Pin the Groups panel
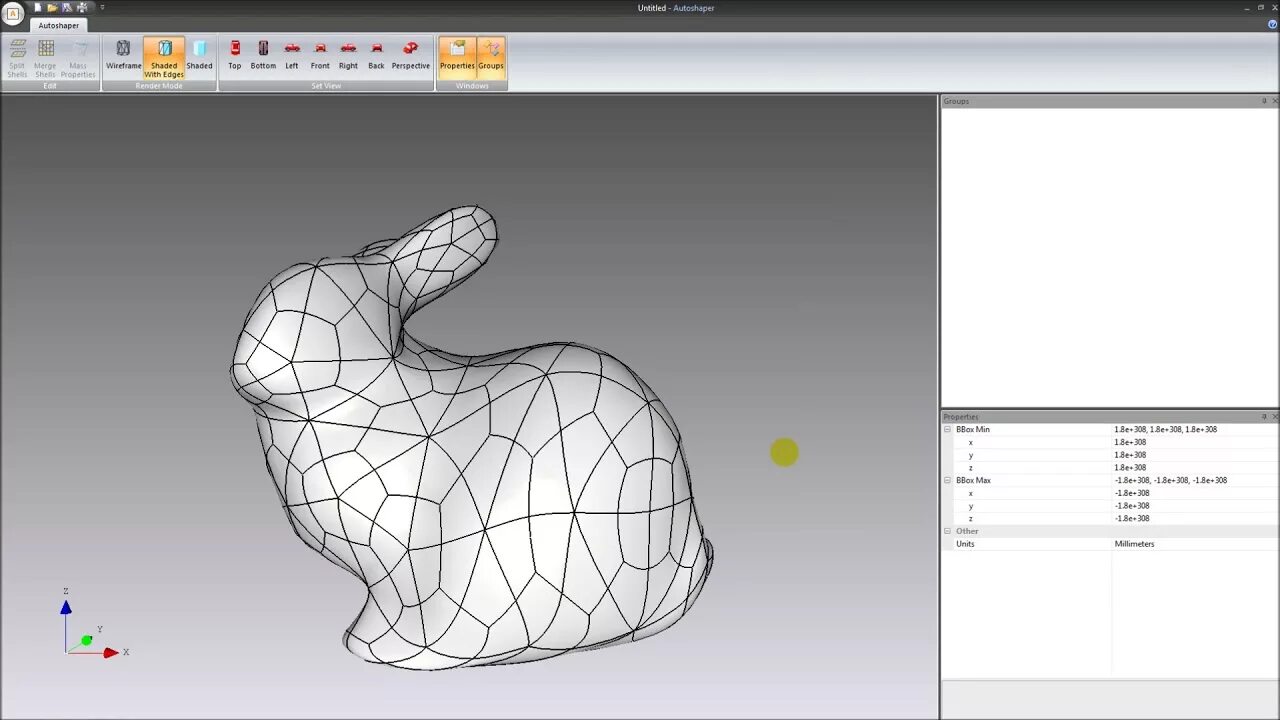The width and height of the screenshot is (1280, 720). (1264, 101)
